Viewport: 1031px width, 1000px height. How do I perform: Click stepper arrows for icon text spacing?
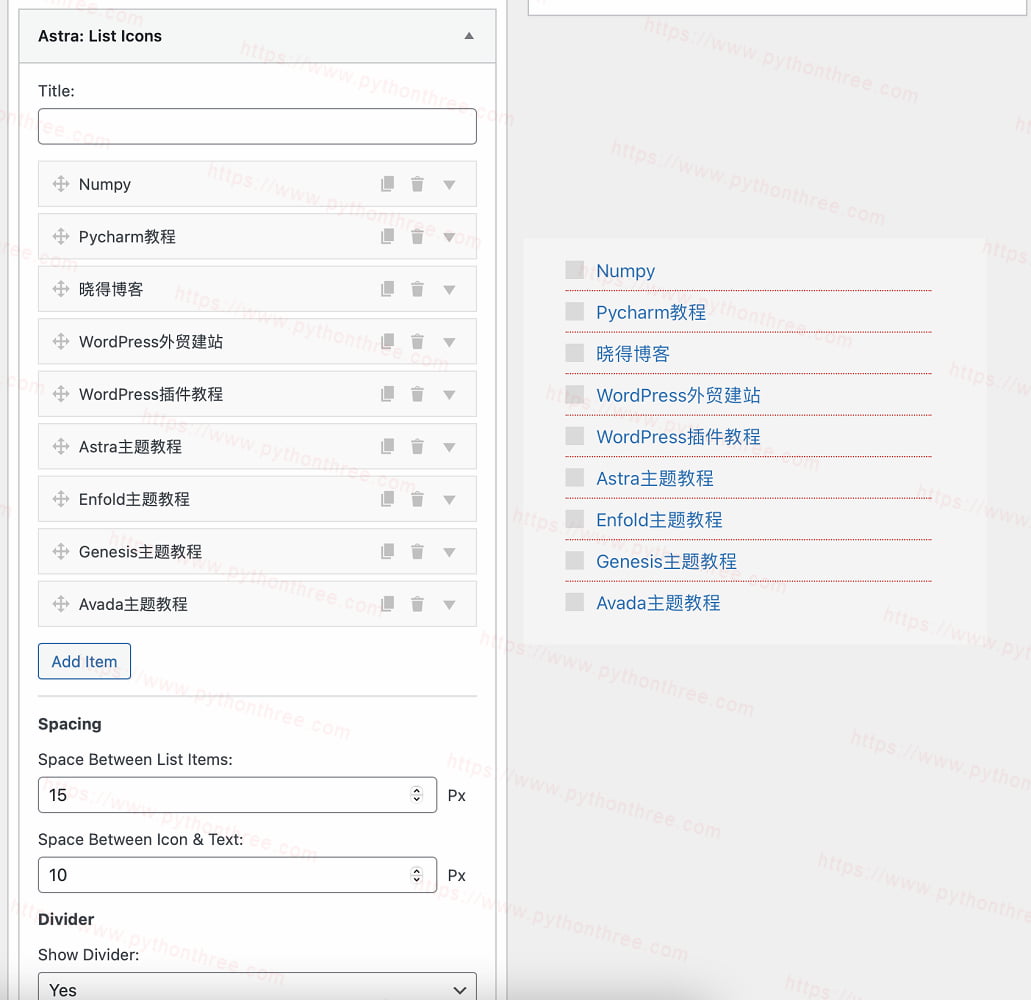[416, 875]
